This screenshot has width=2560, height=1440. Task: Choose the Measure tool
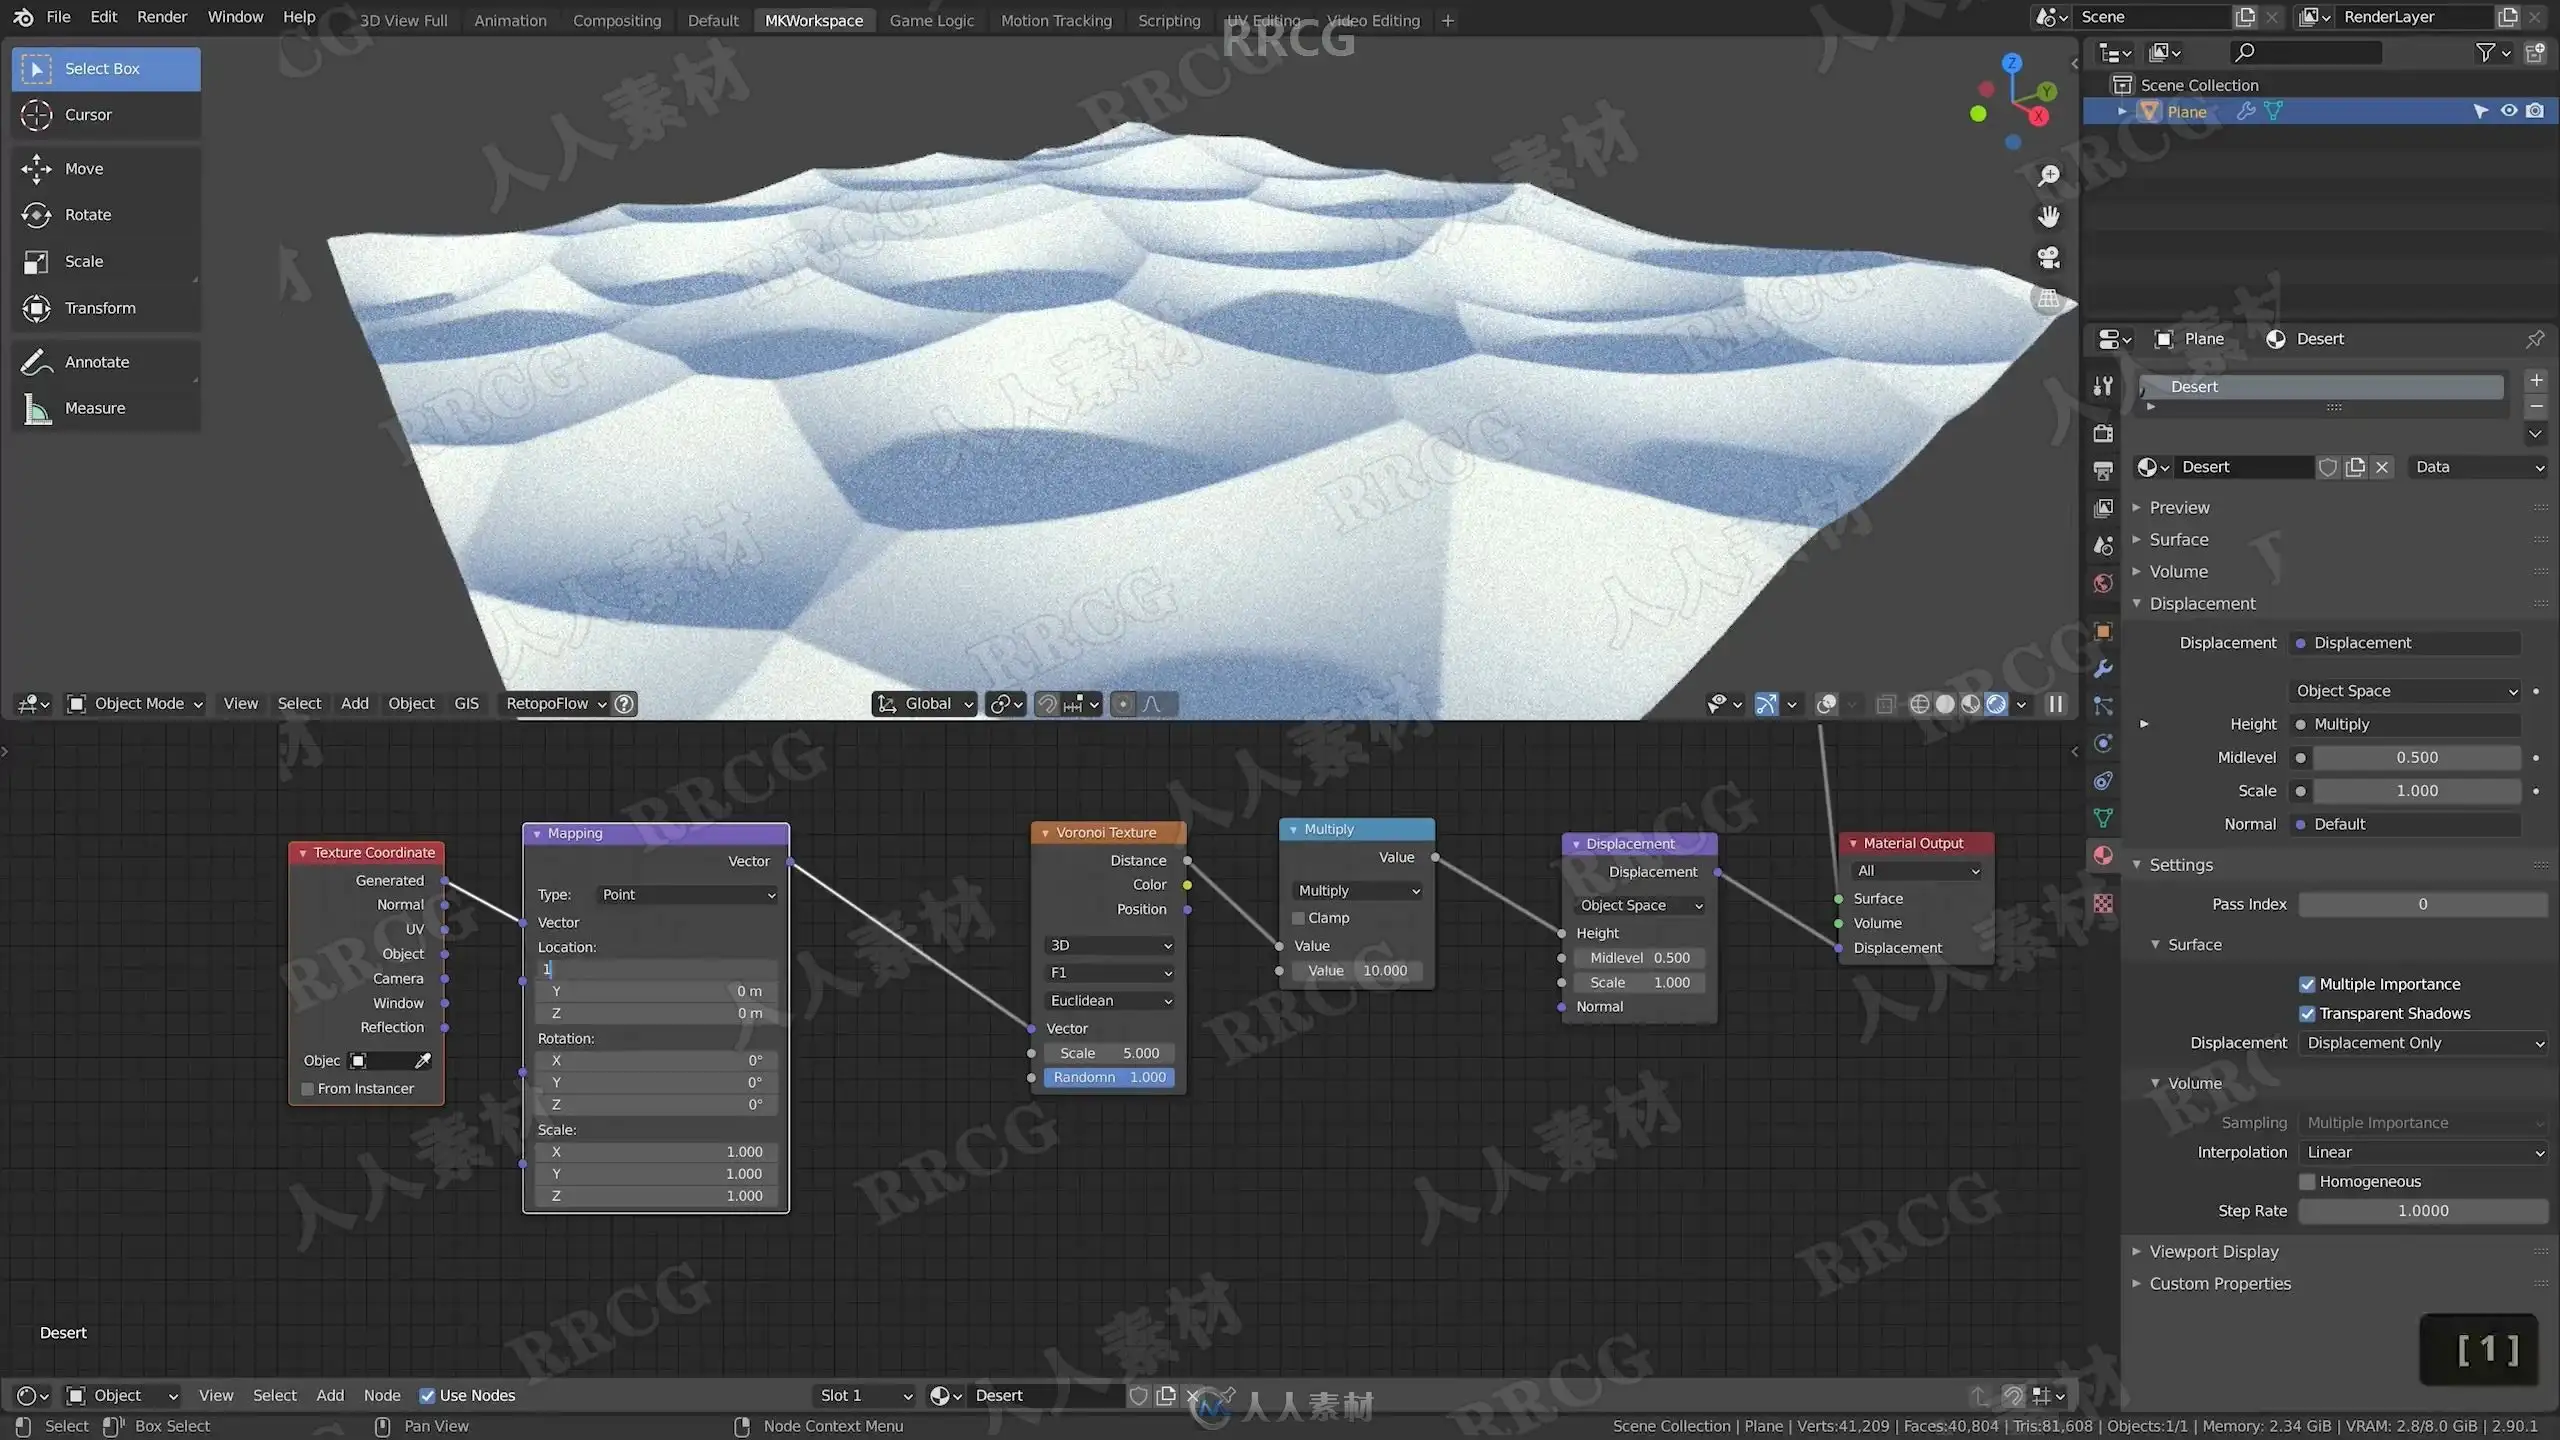tap(106, 408)
